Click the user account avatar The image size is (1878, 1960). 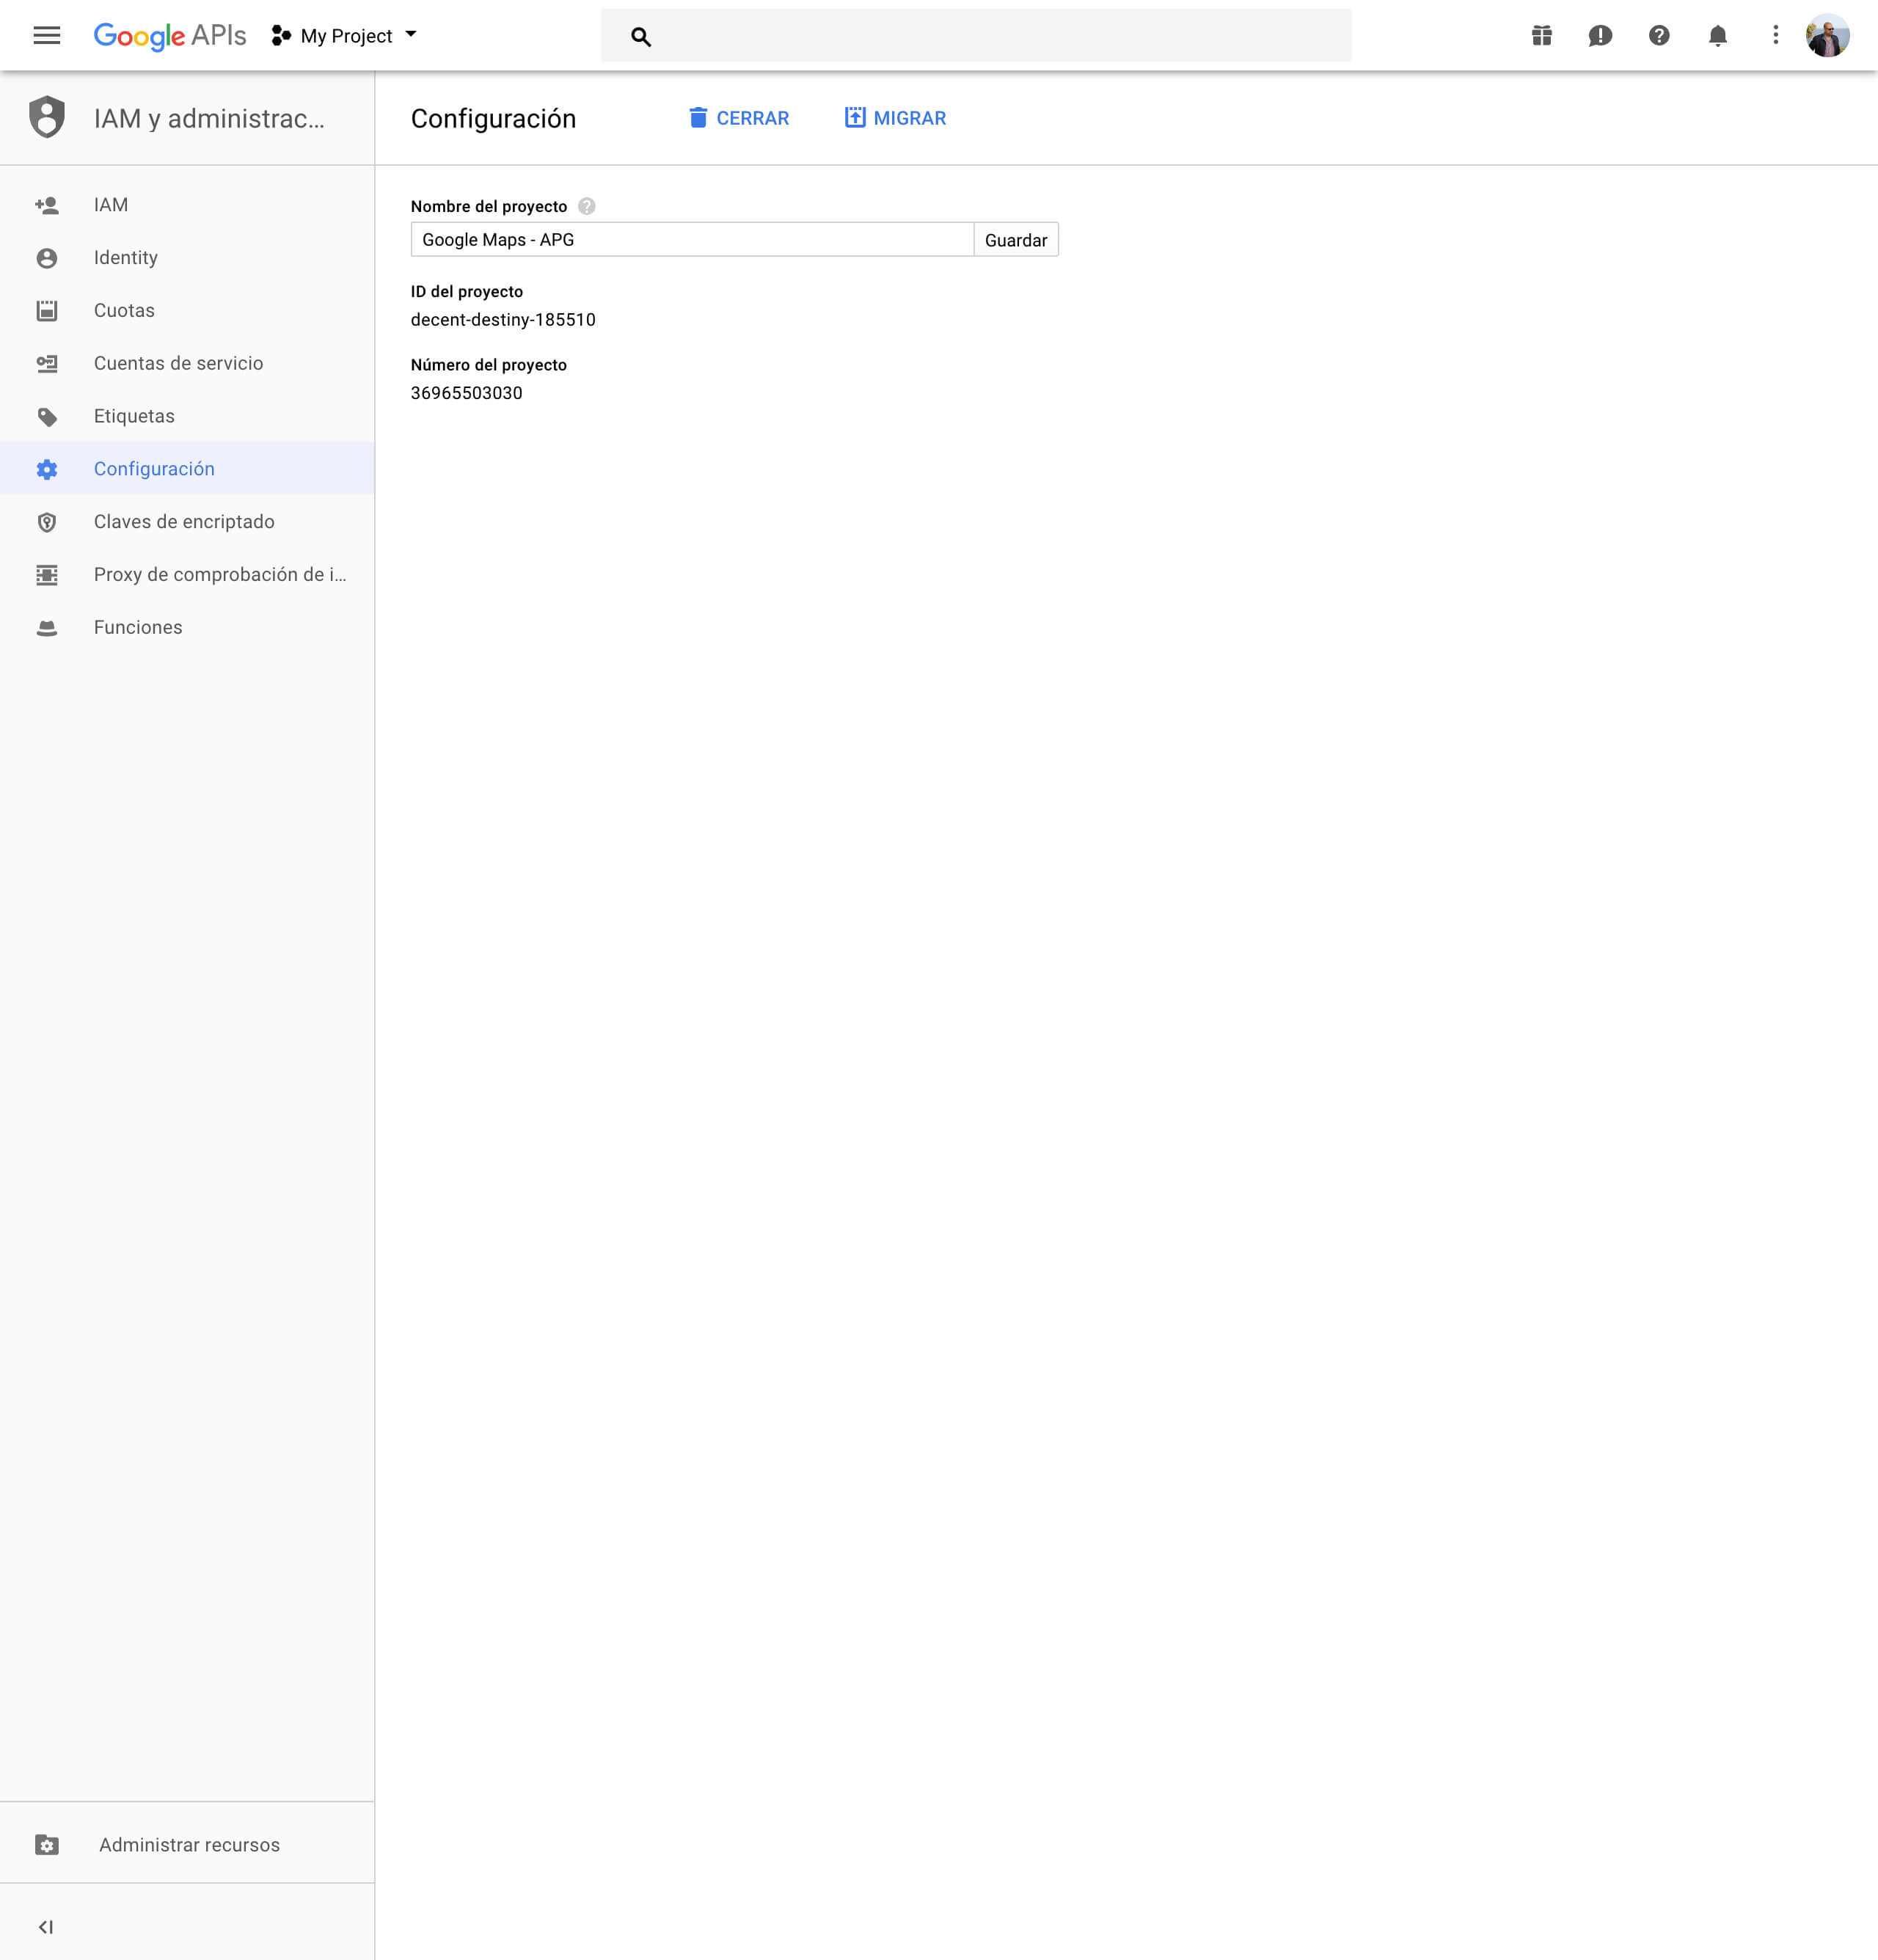click(x=1827, y=36)
